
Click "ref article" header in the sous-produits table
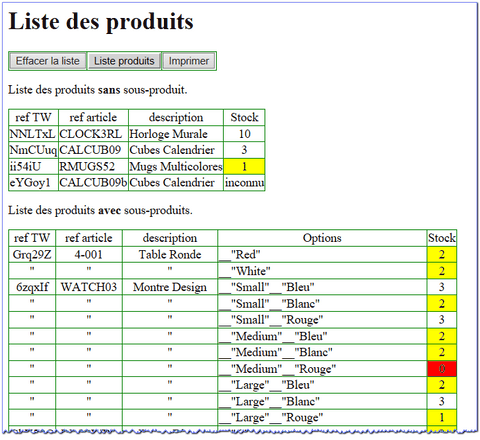[x=89, y=238]
